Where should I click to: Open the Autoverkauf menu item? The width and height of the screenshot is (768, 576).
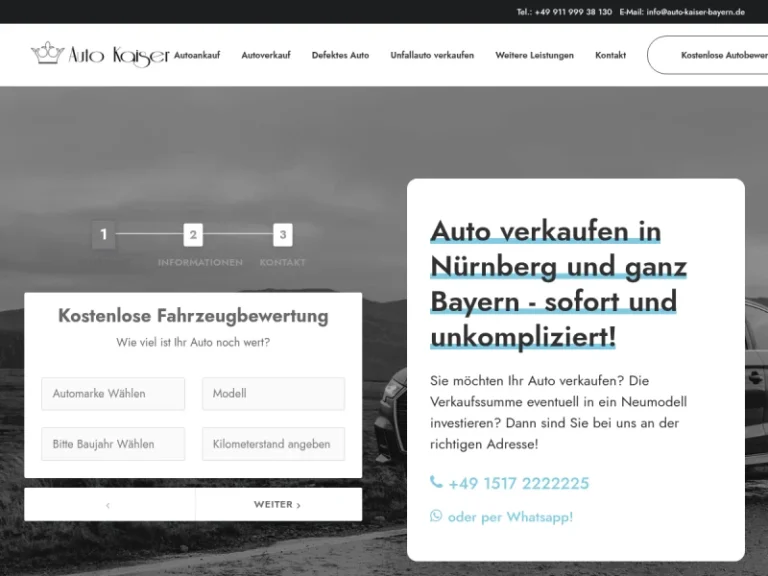[266, 55]
